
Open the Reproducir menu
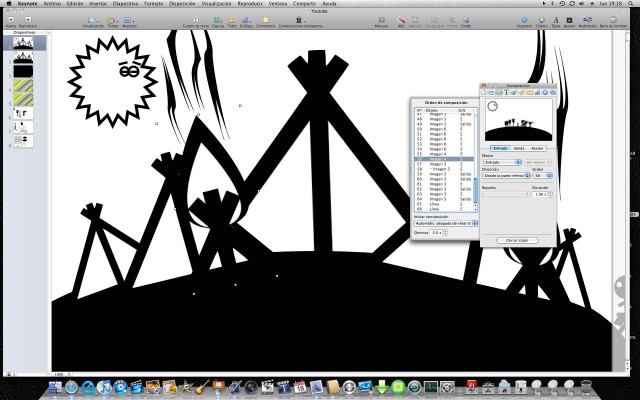[x=250, y=3]
